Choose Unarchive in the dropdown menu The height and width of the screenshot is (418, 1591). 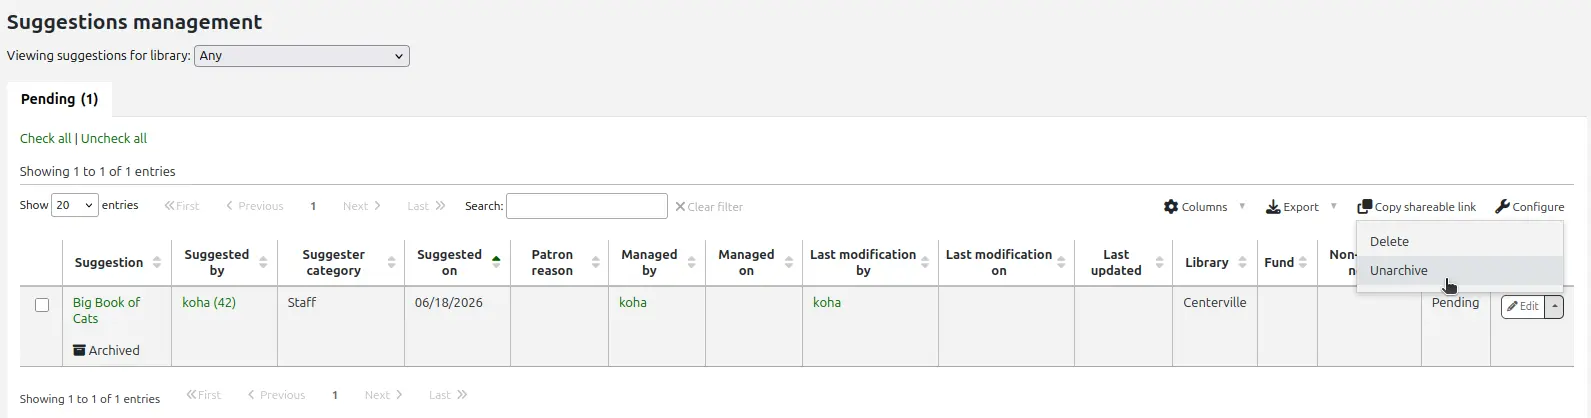1460,271
